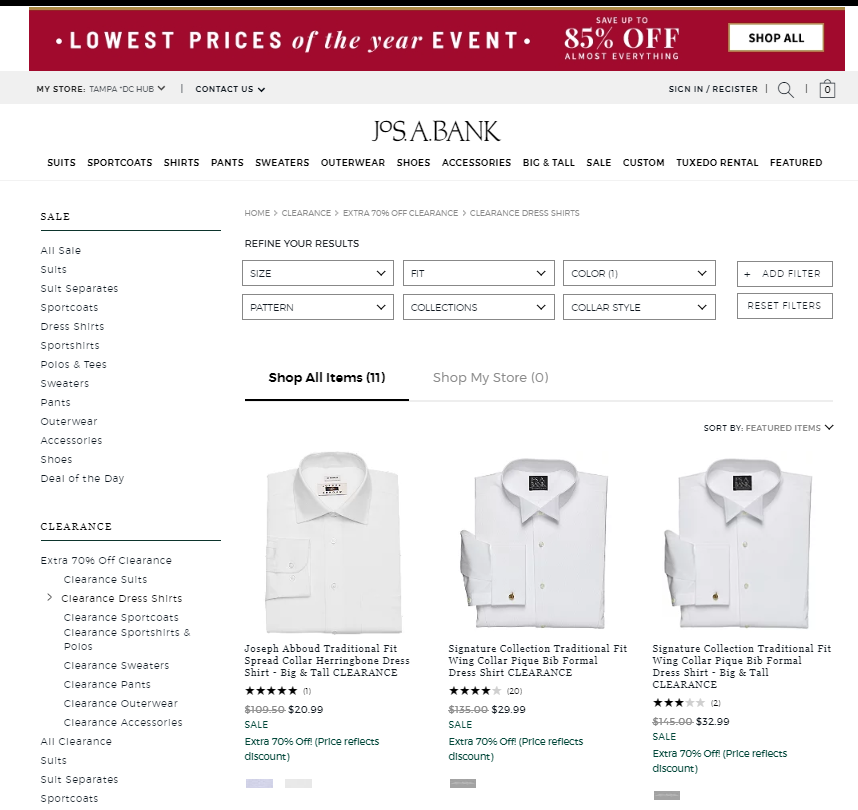Click the plus icon on Add Filter
The image size is (858, 810).
tap(747, 274)
